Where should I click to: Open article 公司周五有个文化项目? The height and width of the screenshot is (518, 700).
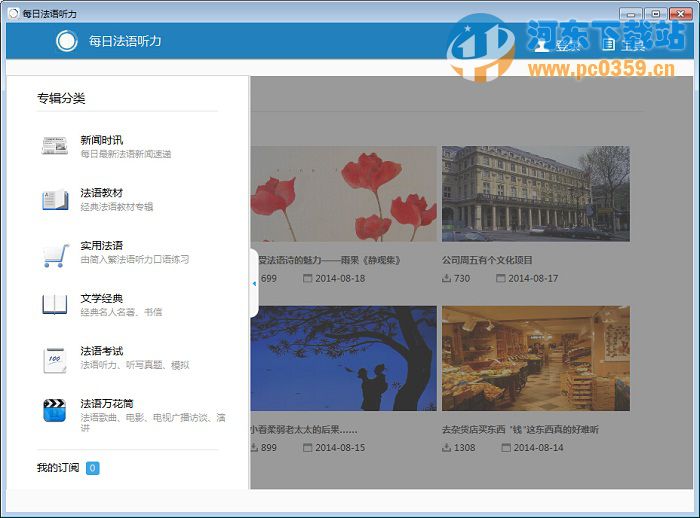[x=487, y=260]
